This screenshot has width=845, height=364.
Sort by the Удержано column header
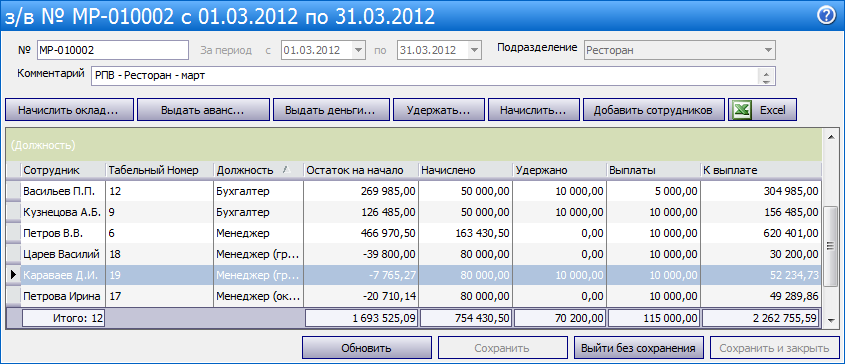559,170
